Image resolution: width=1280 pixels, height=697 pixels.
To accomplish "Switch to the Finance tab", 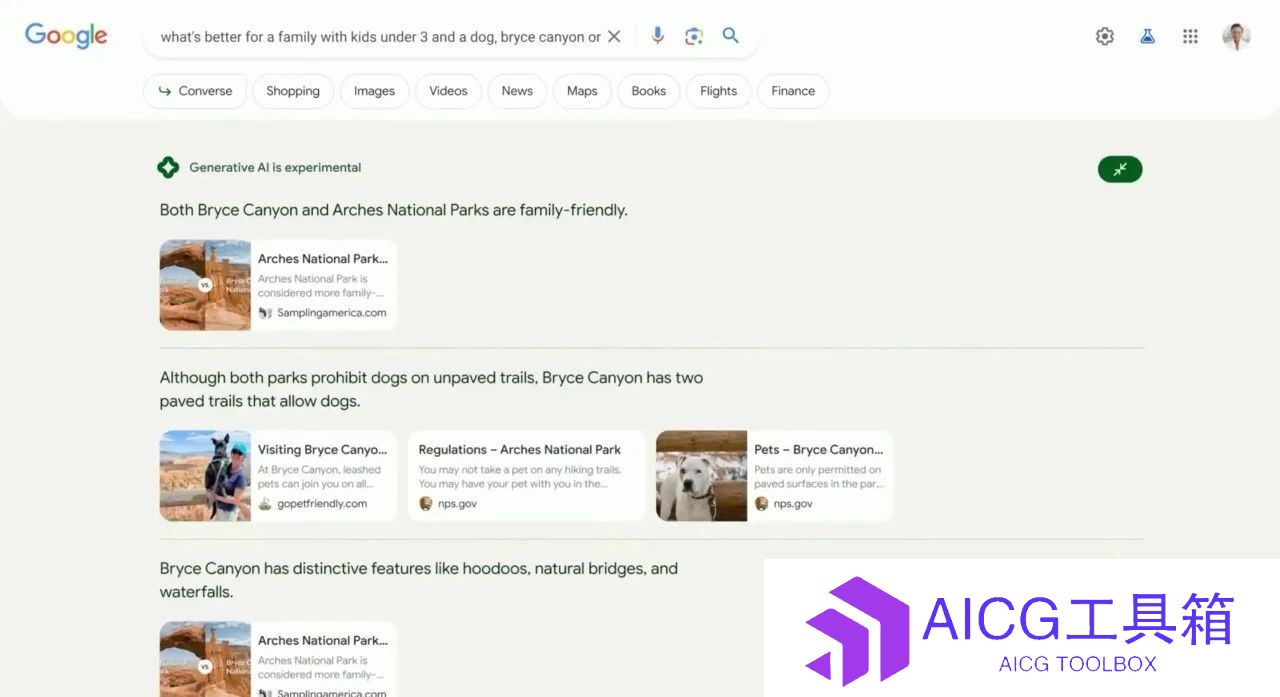I will tap(793, 91).
